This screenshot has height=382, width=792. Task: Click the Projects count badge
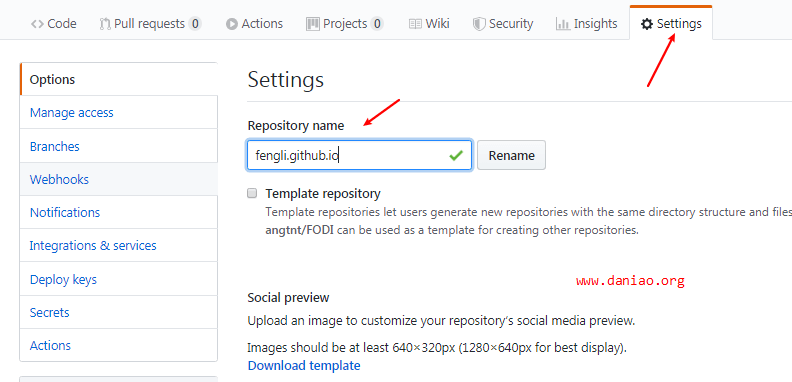click(x=377, y=24)
